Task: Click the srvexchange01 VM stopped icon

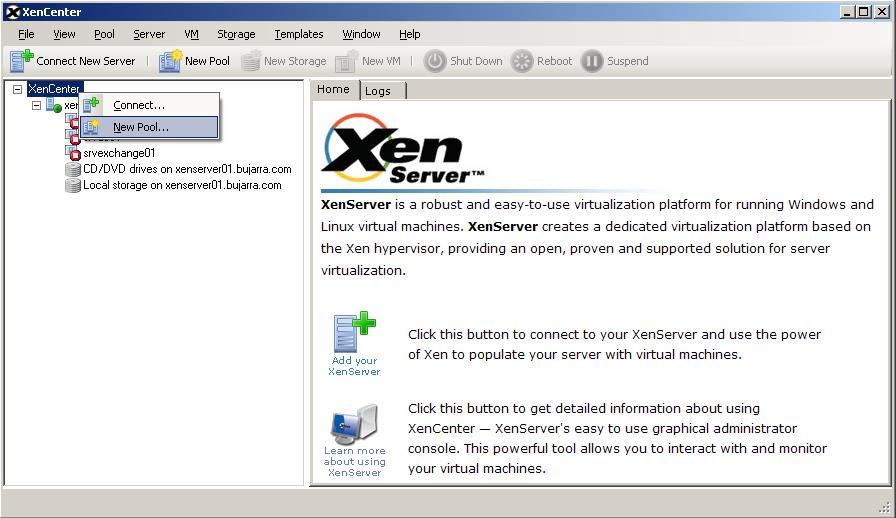Action: 73,153
